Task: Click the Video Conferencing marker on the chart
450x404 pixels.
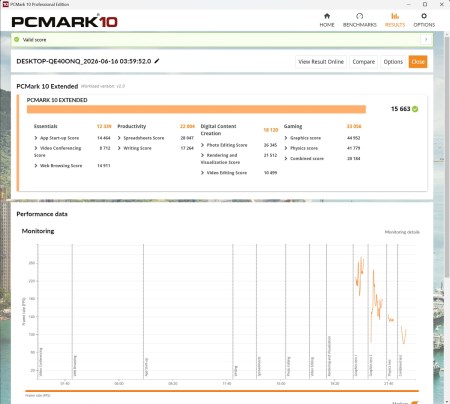Action: tap(41, 362)
